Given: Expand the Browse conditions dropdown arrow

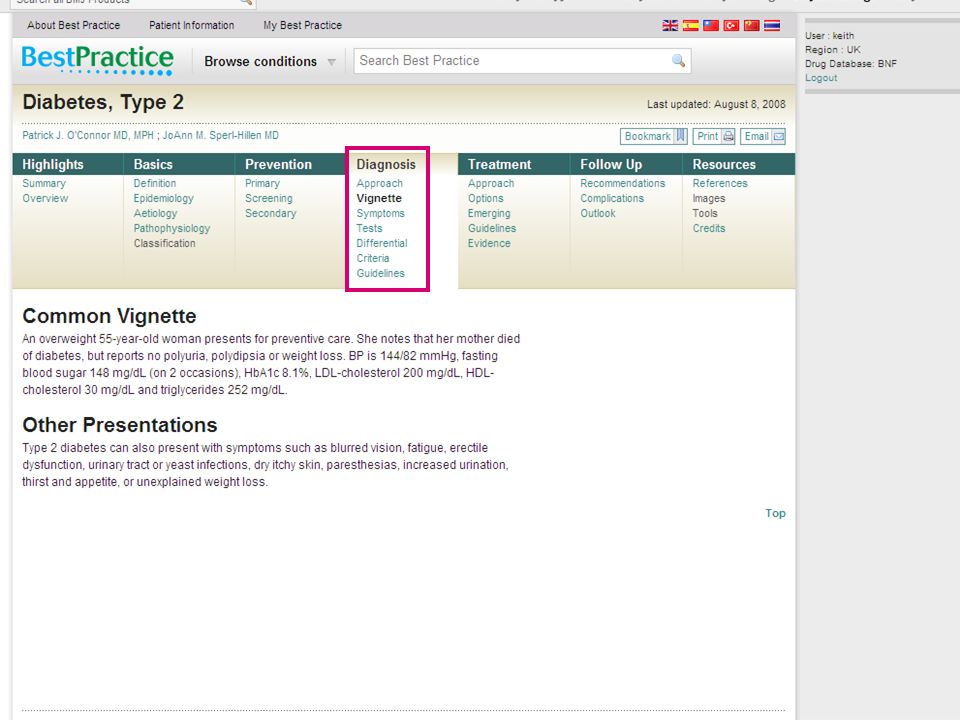Looking at the screenshot, I should 331,62.
